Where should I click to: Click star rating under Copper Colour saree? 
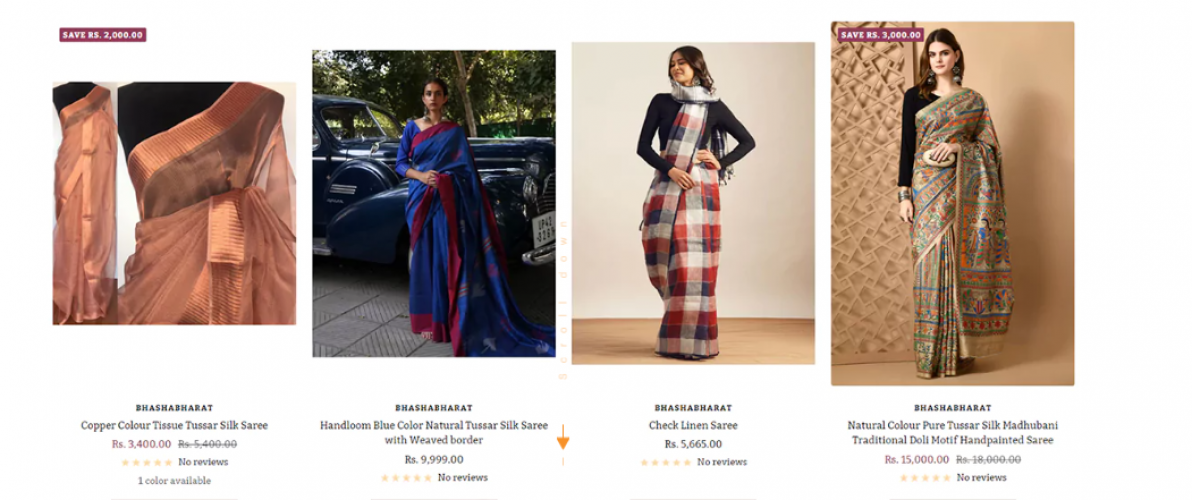coord(147,462)
